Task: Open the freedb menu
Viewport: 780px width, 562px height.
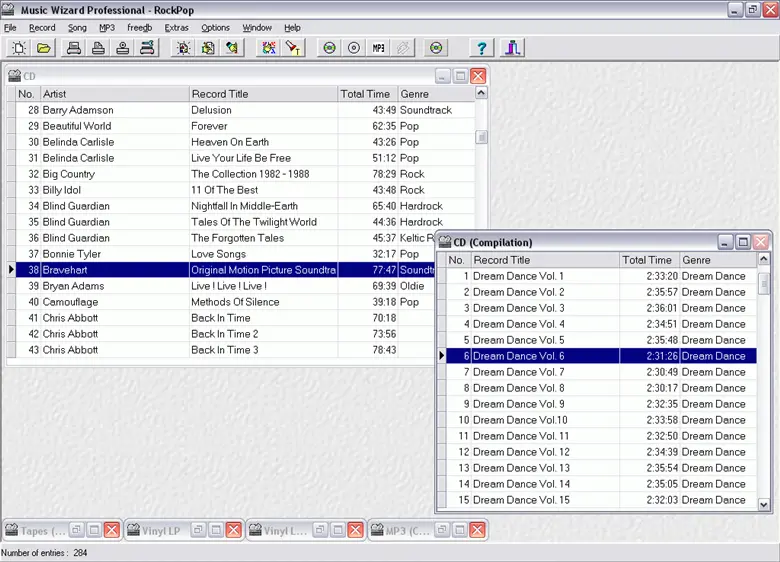Action: click(138, 27)
